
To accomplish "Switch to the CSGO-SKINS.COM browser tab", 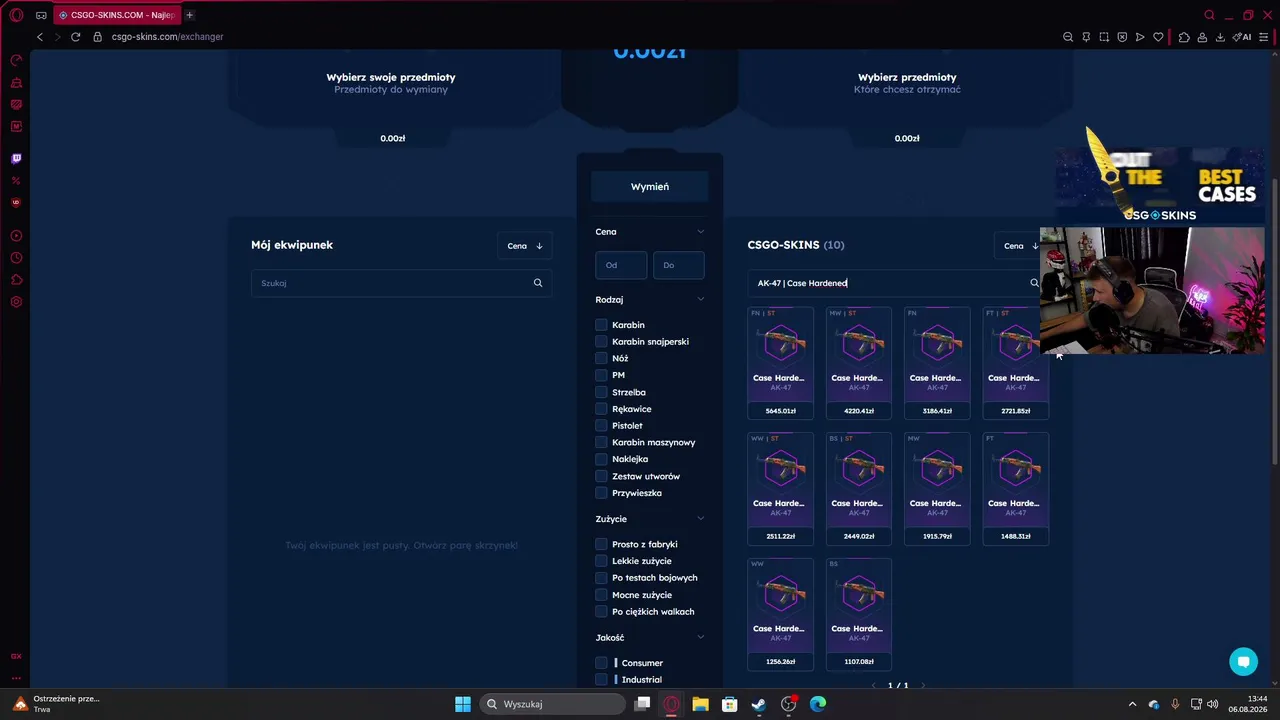I will click(116, 15).
